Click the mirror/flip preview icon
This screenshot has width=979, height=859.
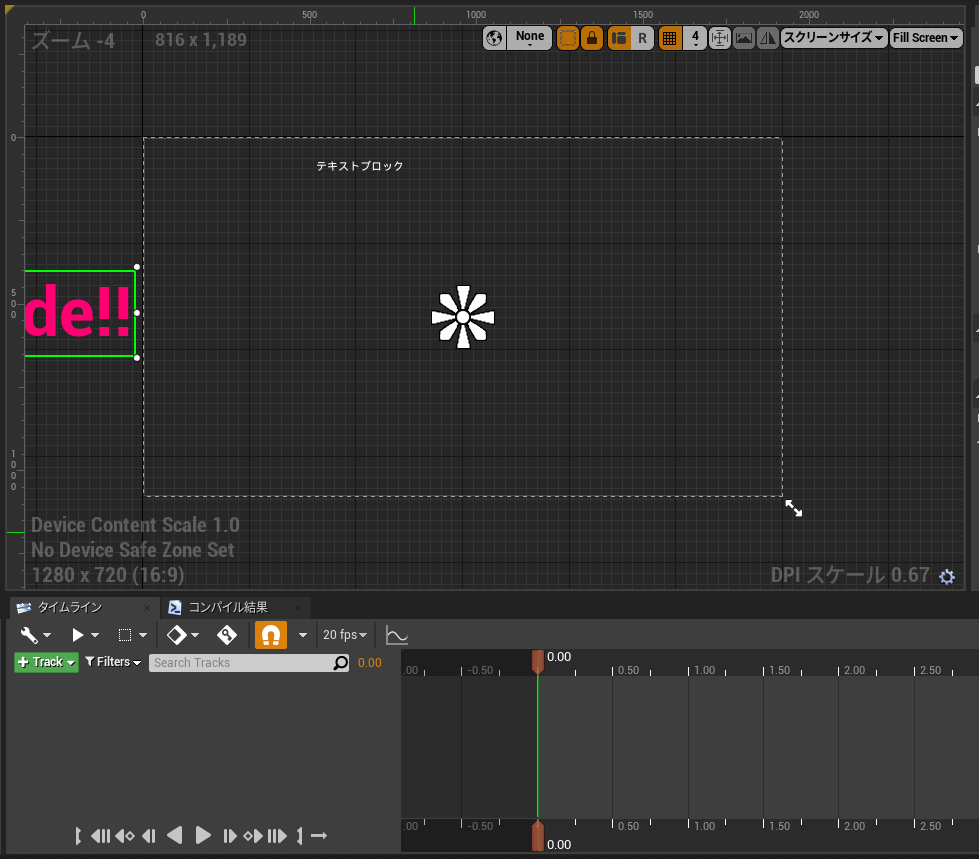pyautogui.click(x=767, y=38)
